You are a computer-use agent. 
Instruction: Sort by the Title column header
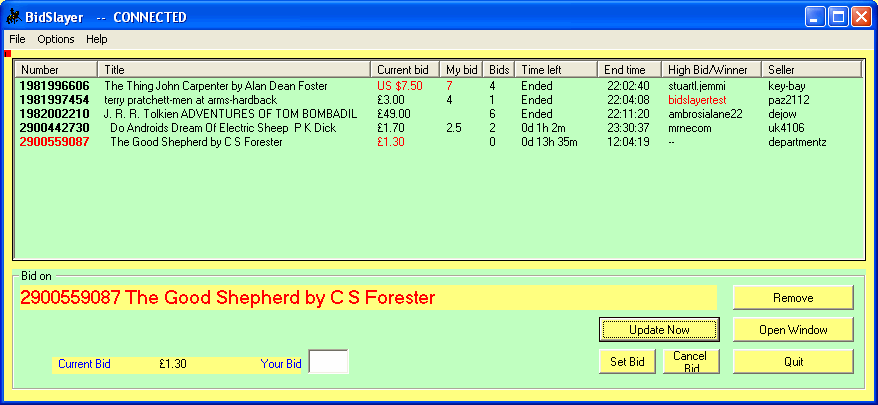[x=234, y=69]
